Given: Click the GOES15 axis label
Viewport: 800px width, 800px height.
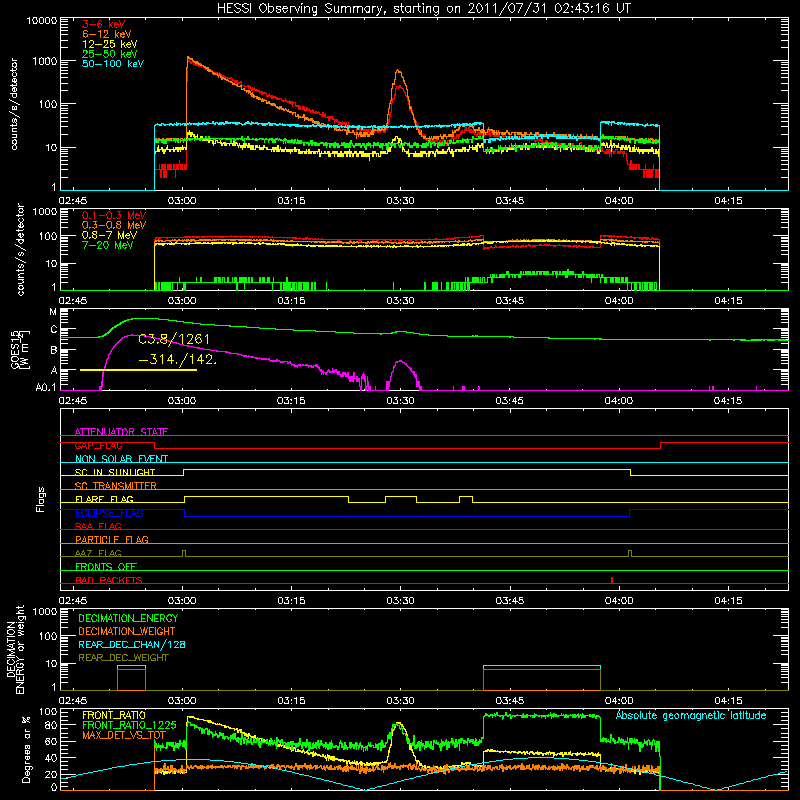Looking at the screenshot, I should 17,349.
